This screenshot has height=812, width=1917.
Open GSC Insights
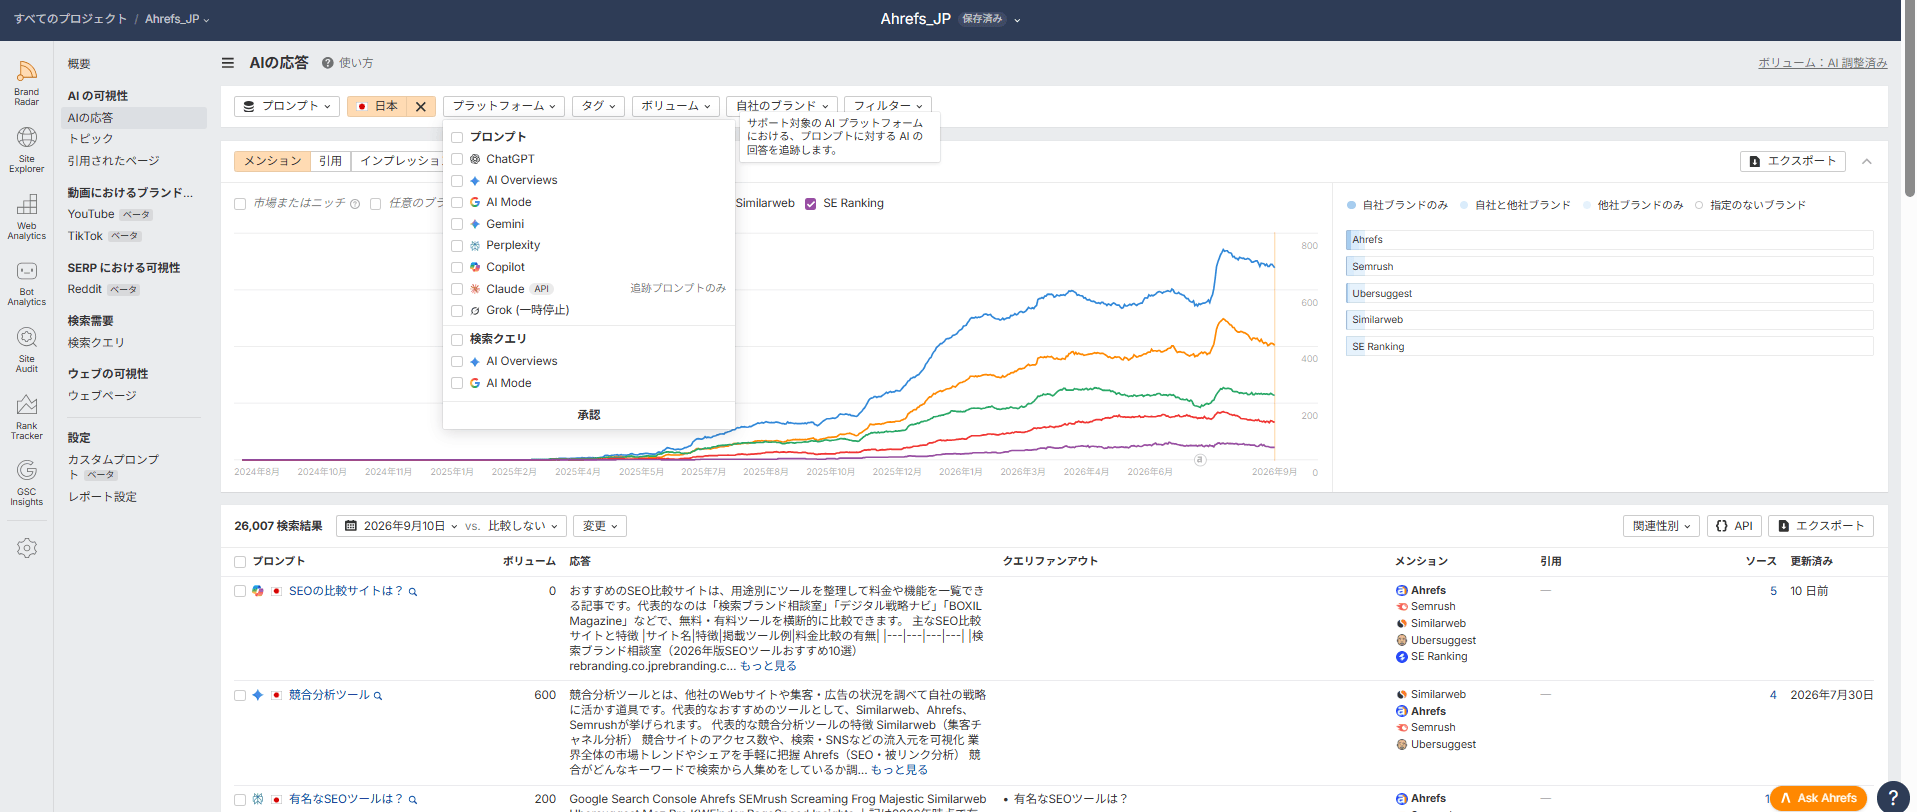tap(26, 482)
